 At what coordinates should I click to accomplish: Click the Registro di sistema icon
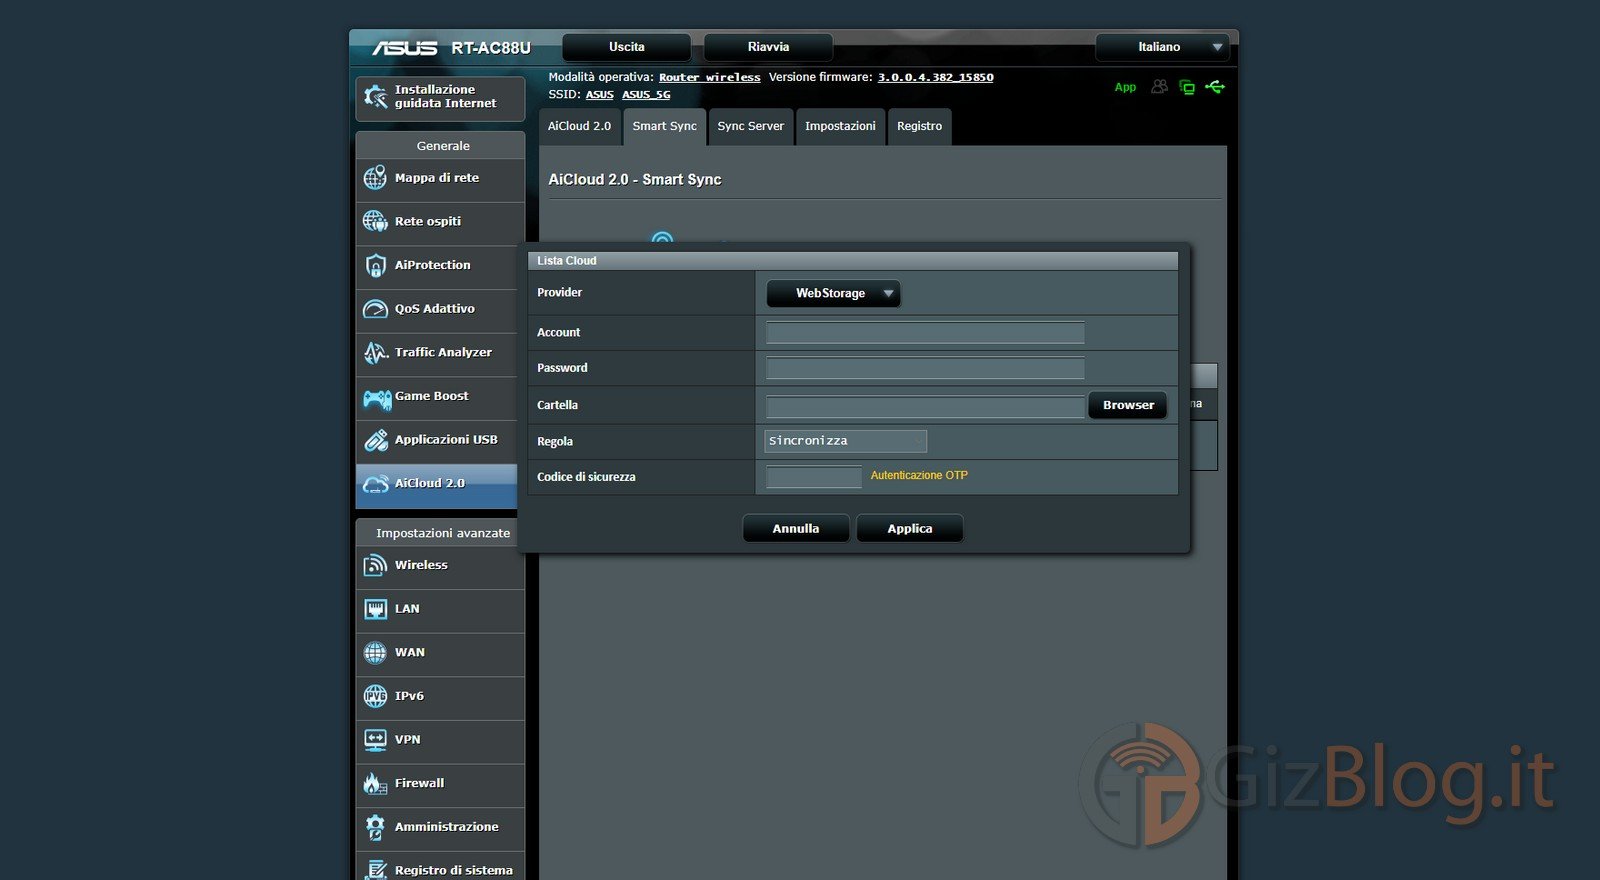coord(375,870)
